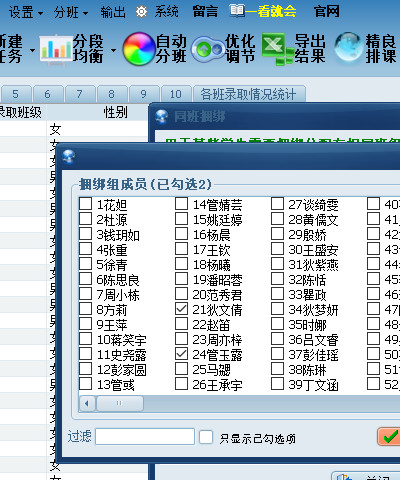Uncheck the box for 21狄文倩
400x480 pixels.
tap(181, 309)
